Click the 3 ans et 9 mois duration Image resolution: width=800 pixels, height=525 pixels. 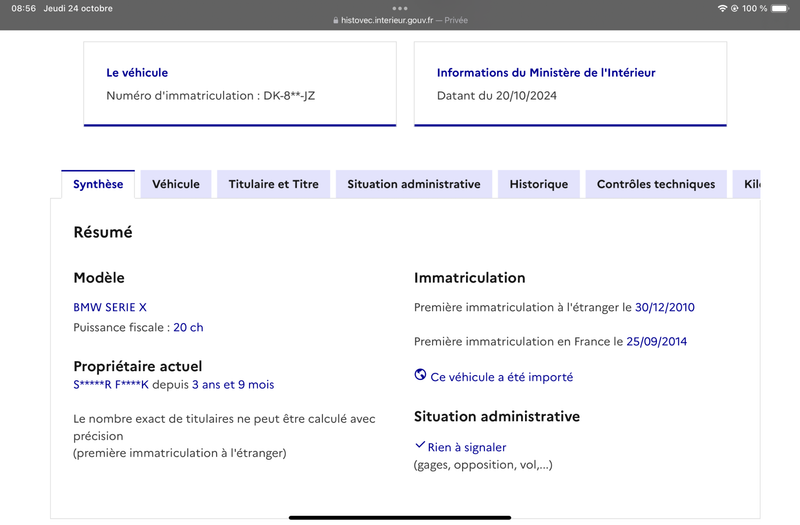tap(233, 385)
